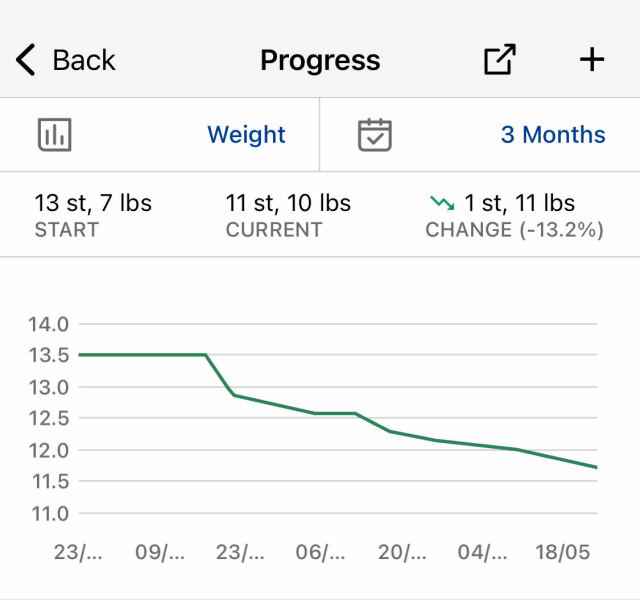Tap the Progress page title
Image resolution: width=640 pixels, height=600 pixels.
(x=320, y=60)
